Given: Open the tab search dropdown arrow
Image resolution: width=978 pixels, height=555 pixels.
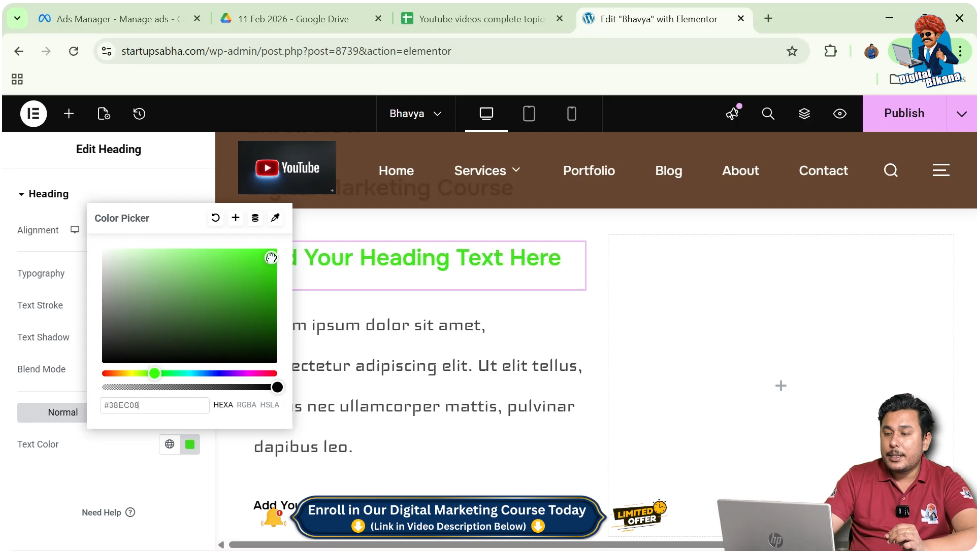Looking at the screenshot, I should click(x=17, y=19).
